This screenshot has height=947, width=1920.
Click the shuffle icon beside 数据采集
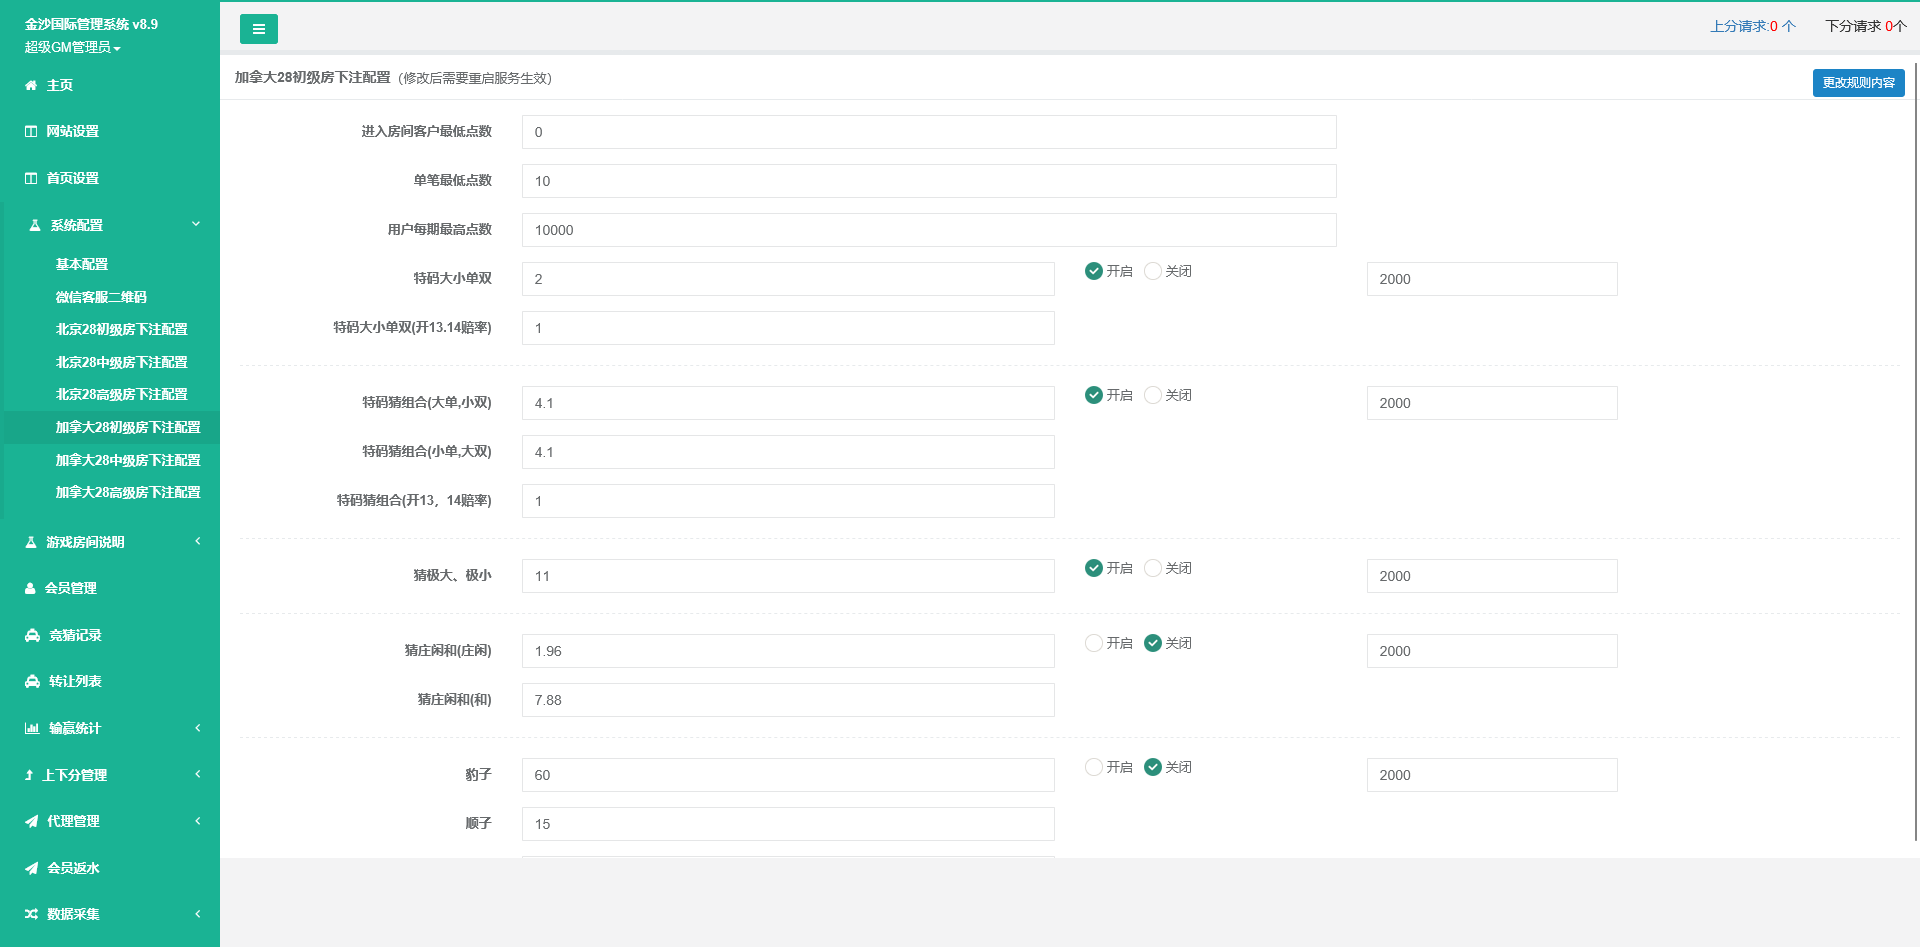click(x=32, y=915)
